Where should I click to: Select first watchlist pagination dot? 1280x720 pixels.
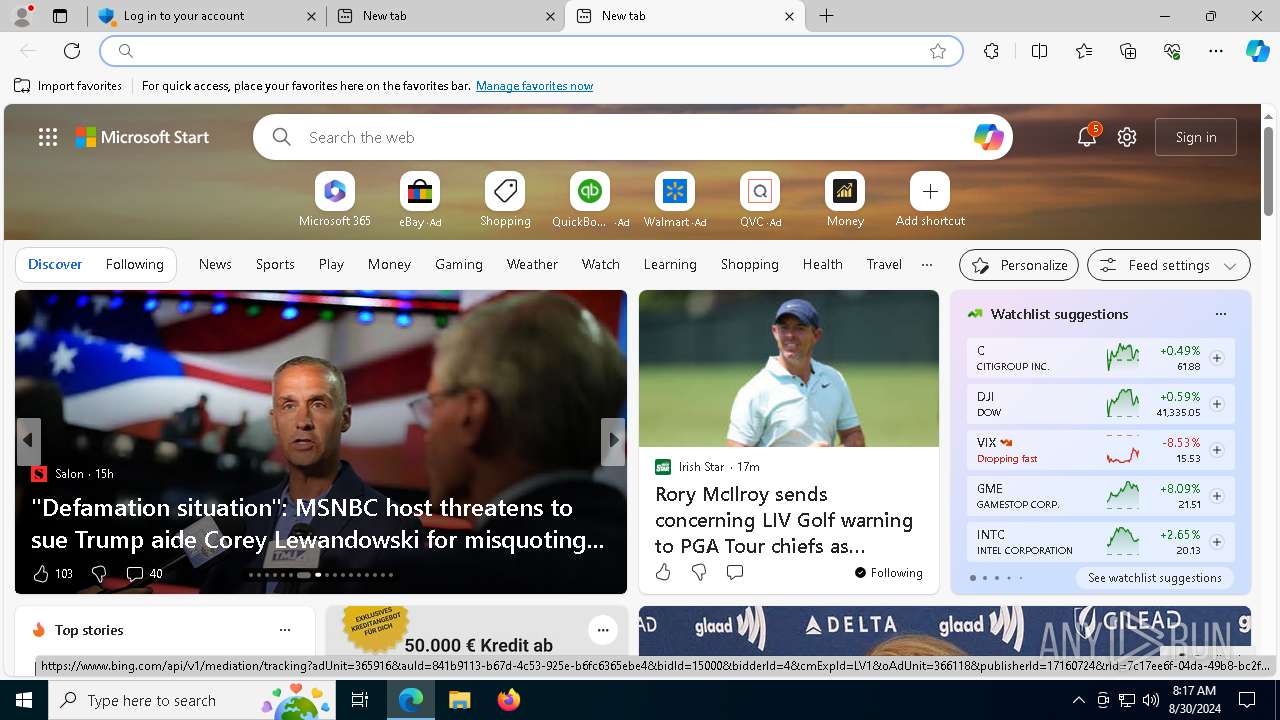tap(973, 578)
